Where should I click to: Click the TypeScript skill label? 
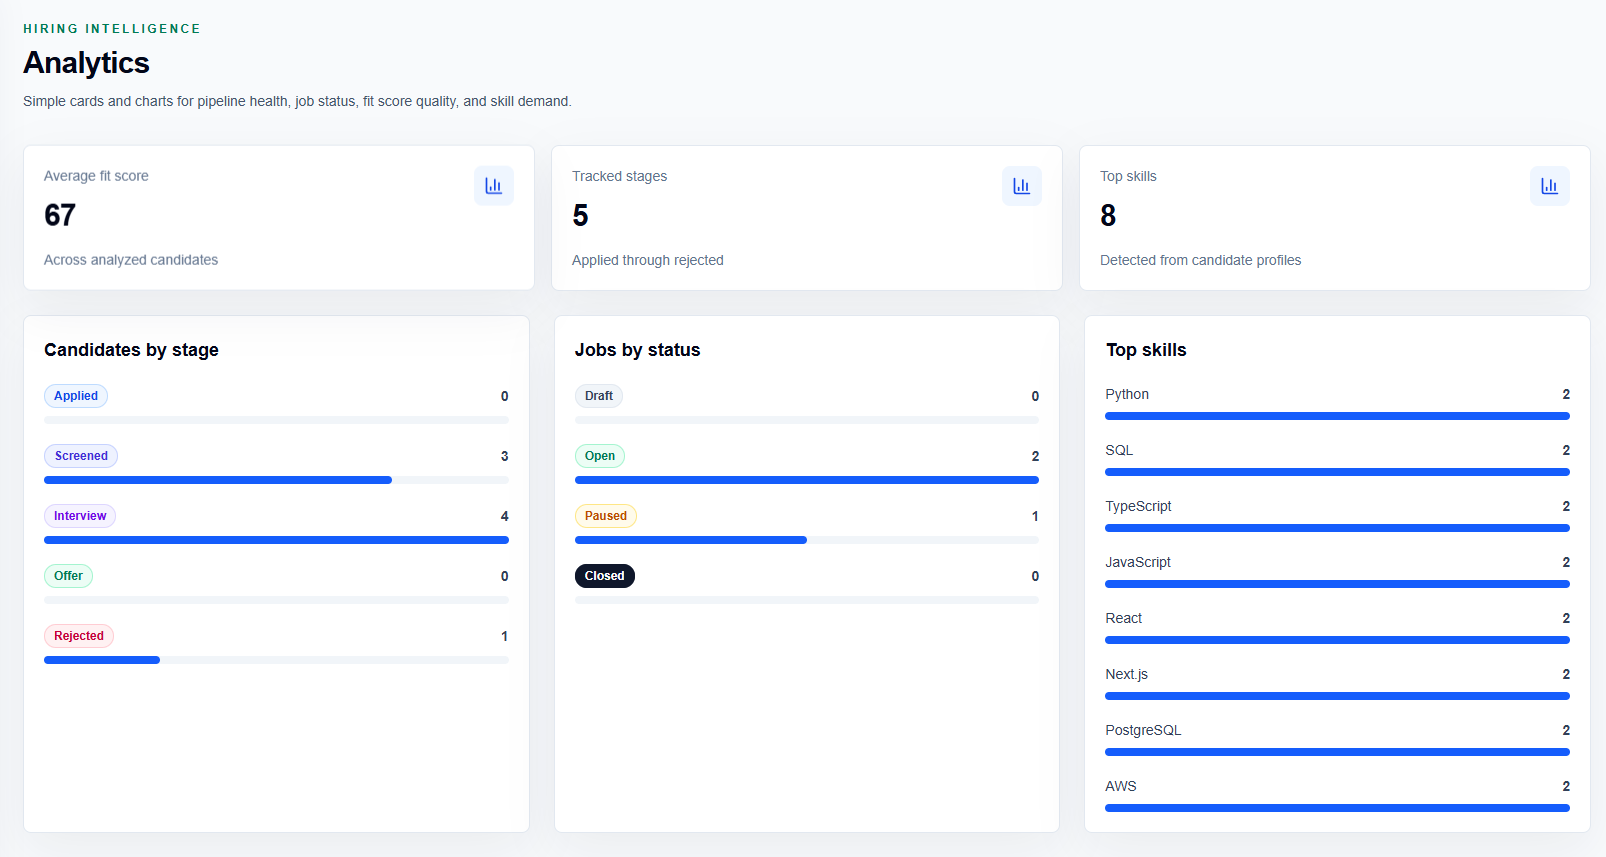pyautogui.click(x=1138, y=506)
